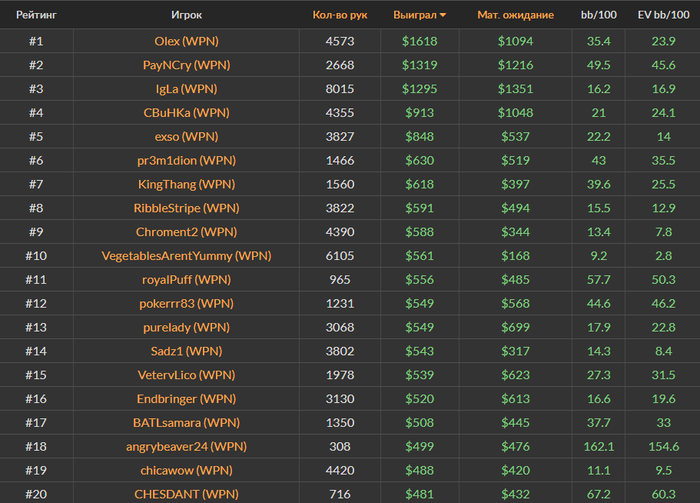
Task: Open CHESDANT (WPN) player page
Action: [x=186, y=494]
